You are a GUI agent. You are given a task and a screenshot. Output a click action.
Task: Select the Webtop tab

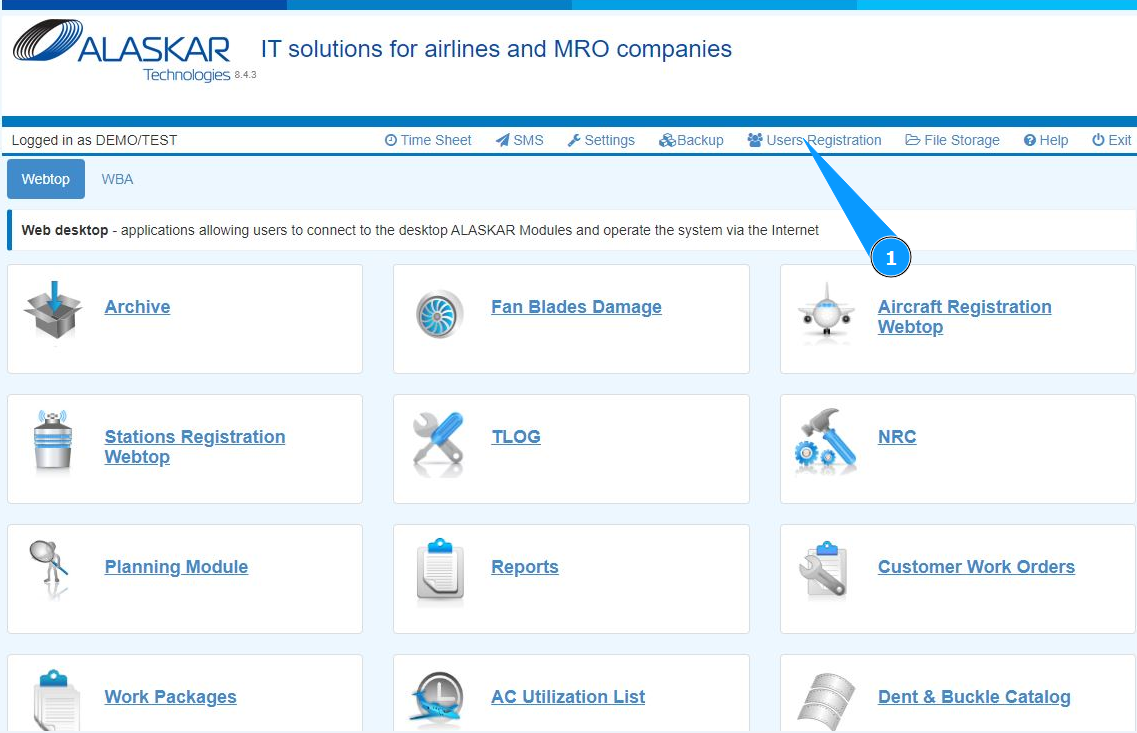click(x=46, y=179)
